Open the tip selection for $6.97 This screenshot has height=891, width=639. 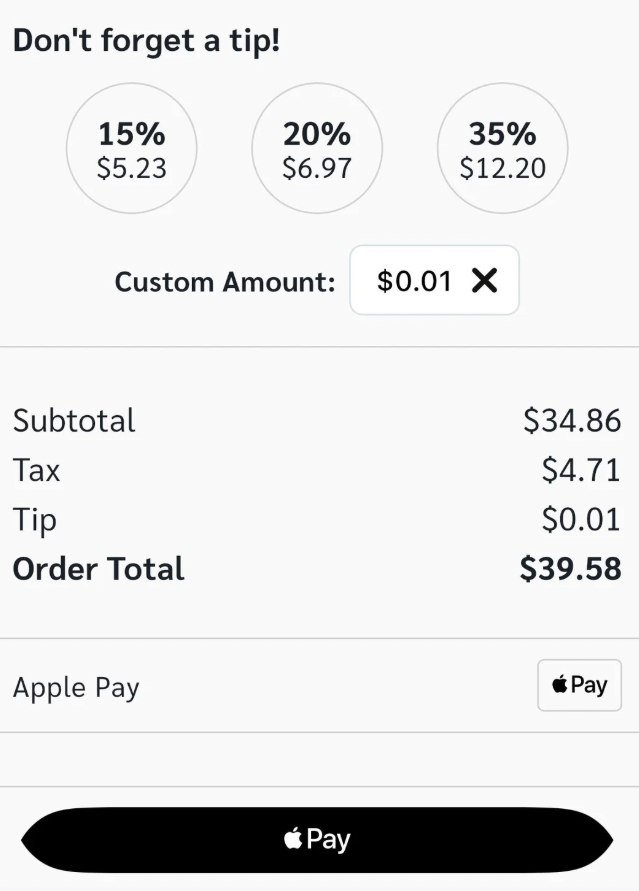[317, 148]
